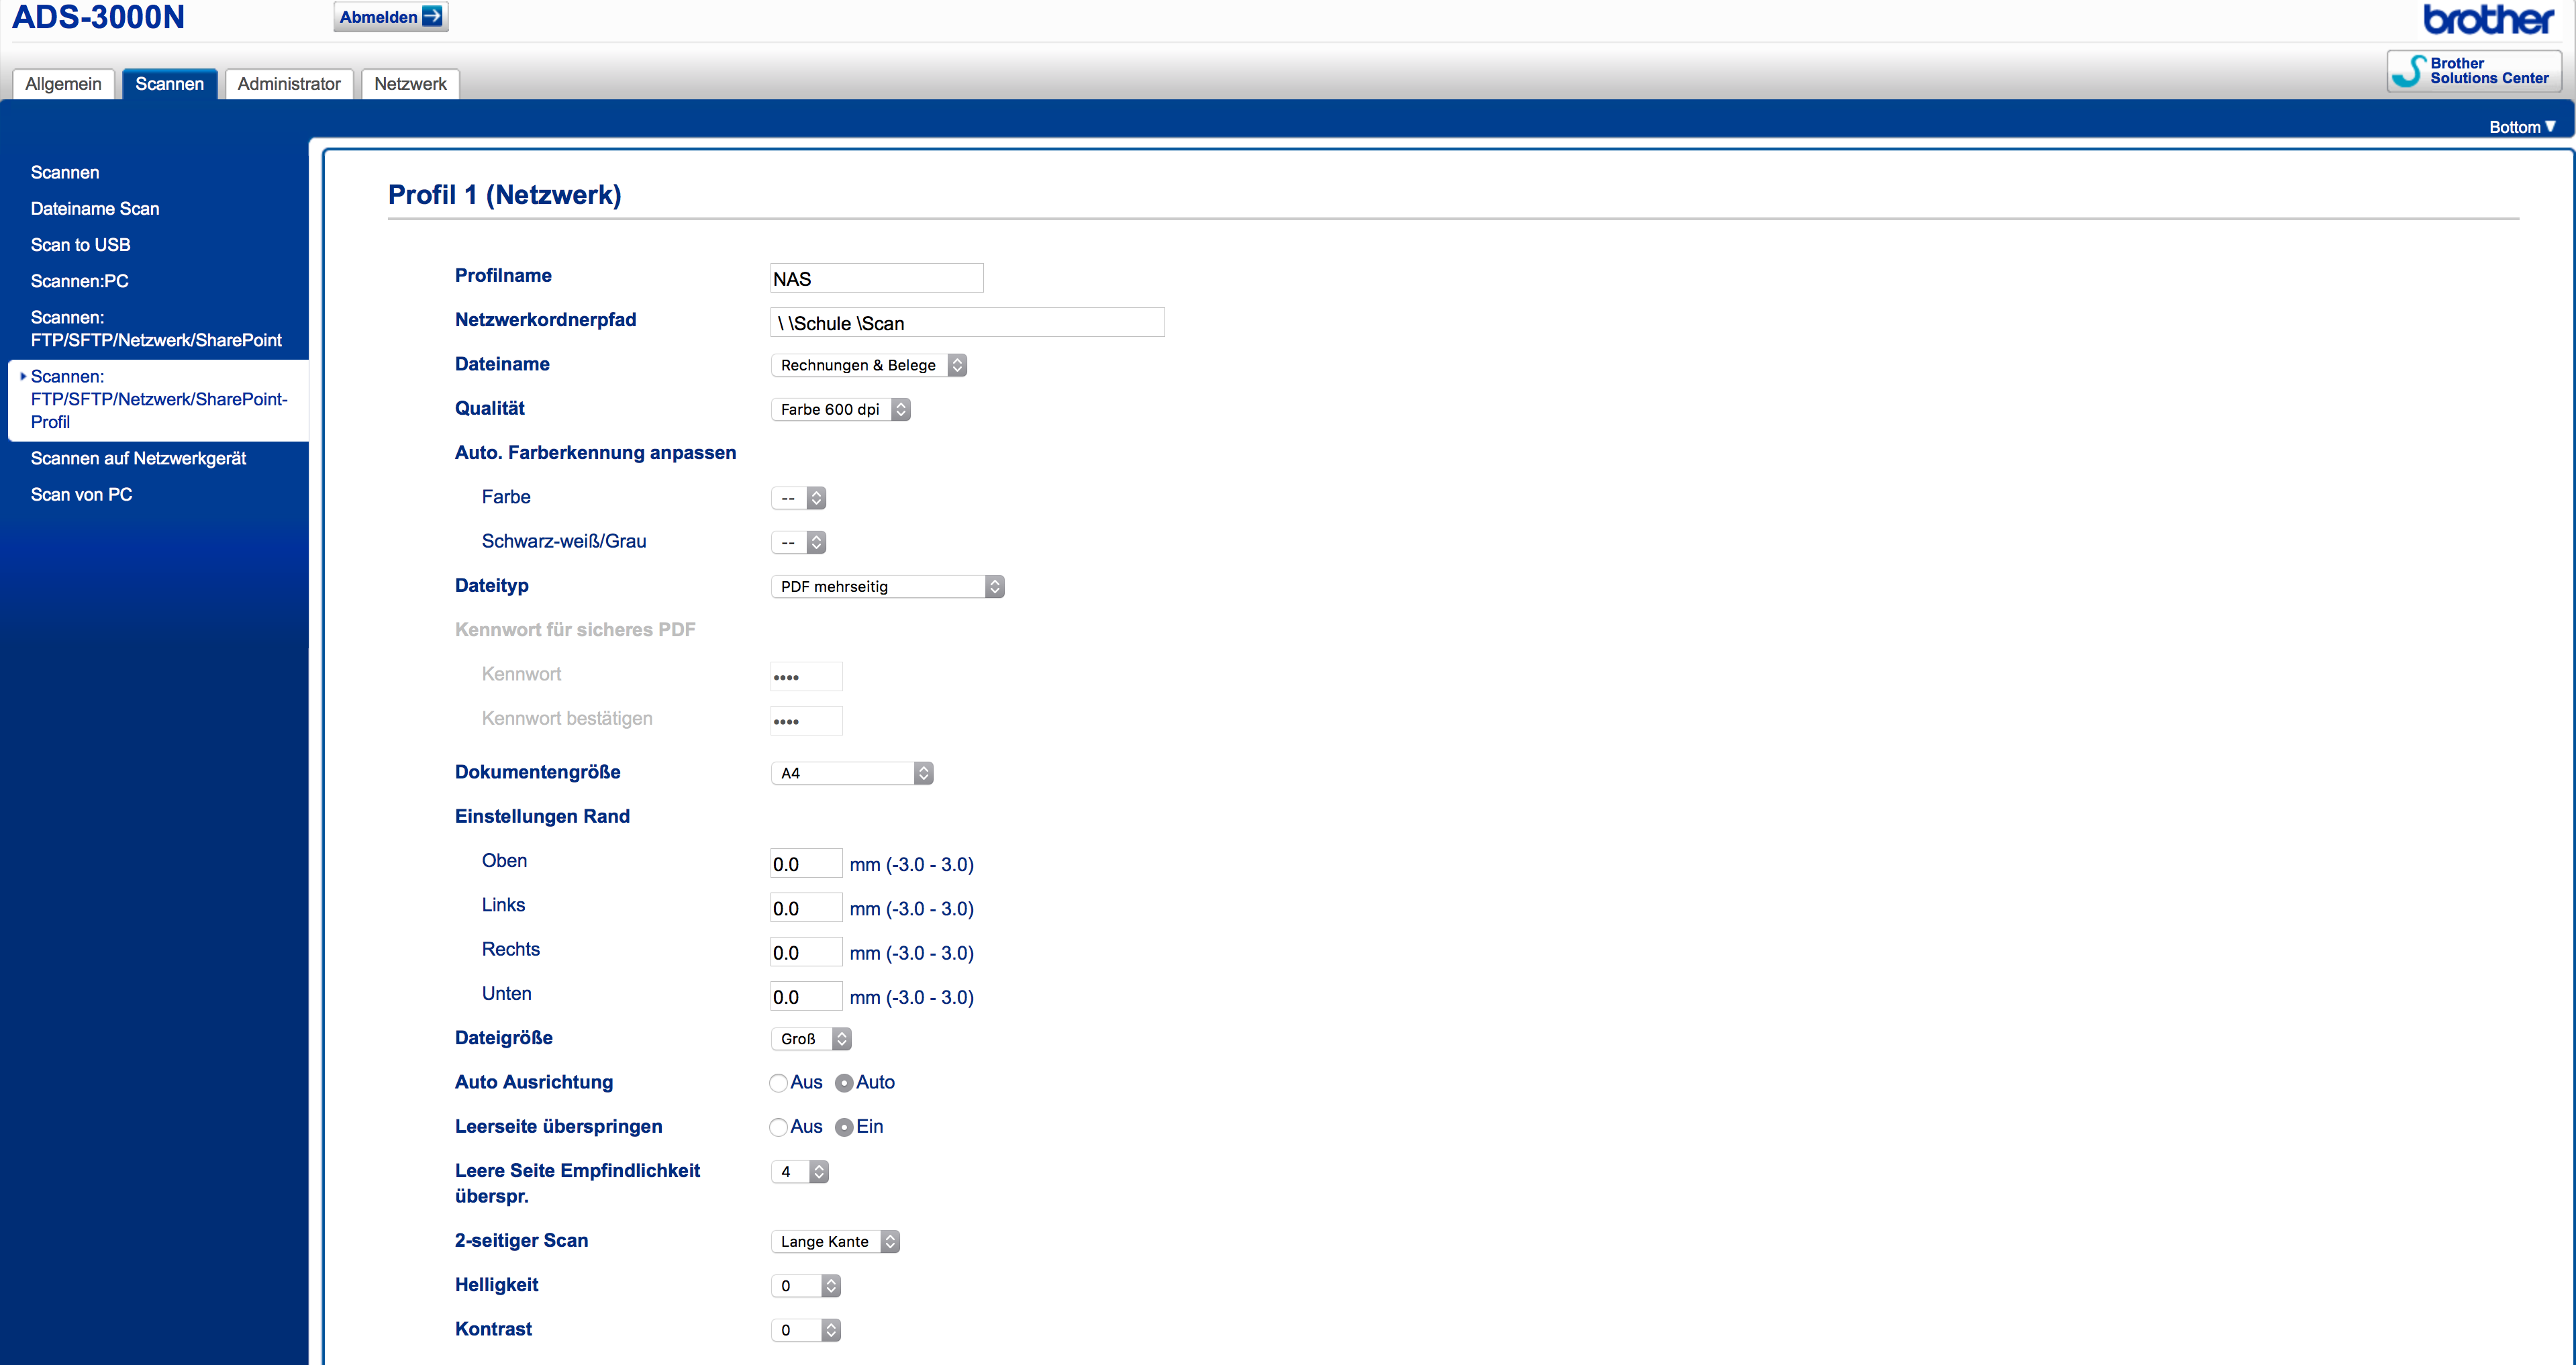Open Dateityp dropdown PDF mehrseitig
This screenshot has width=2576, height=1365.
(x=887, y=587)
